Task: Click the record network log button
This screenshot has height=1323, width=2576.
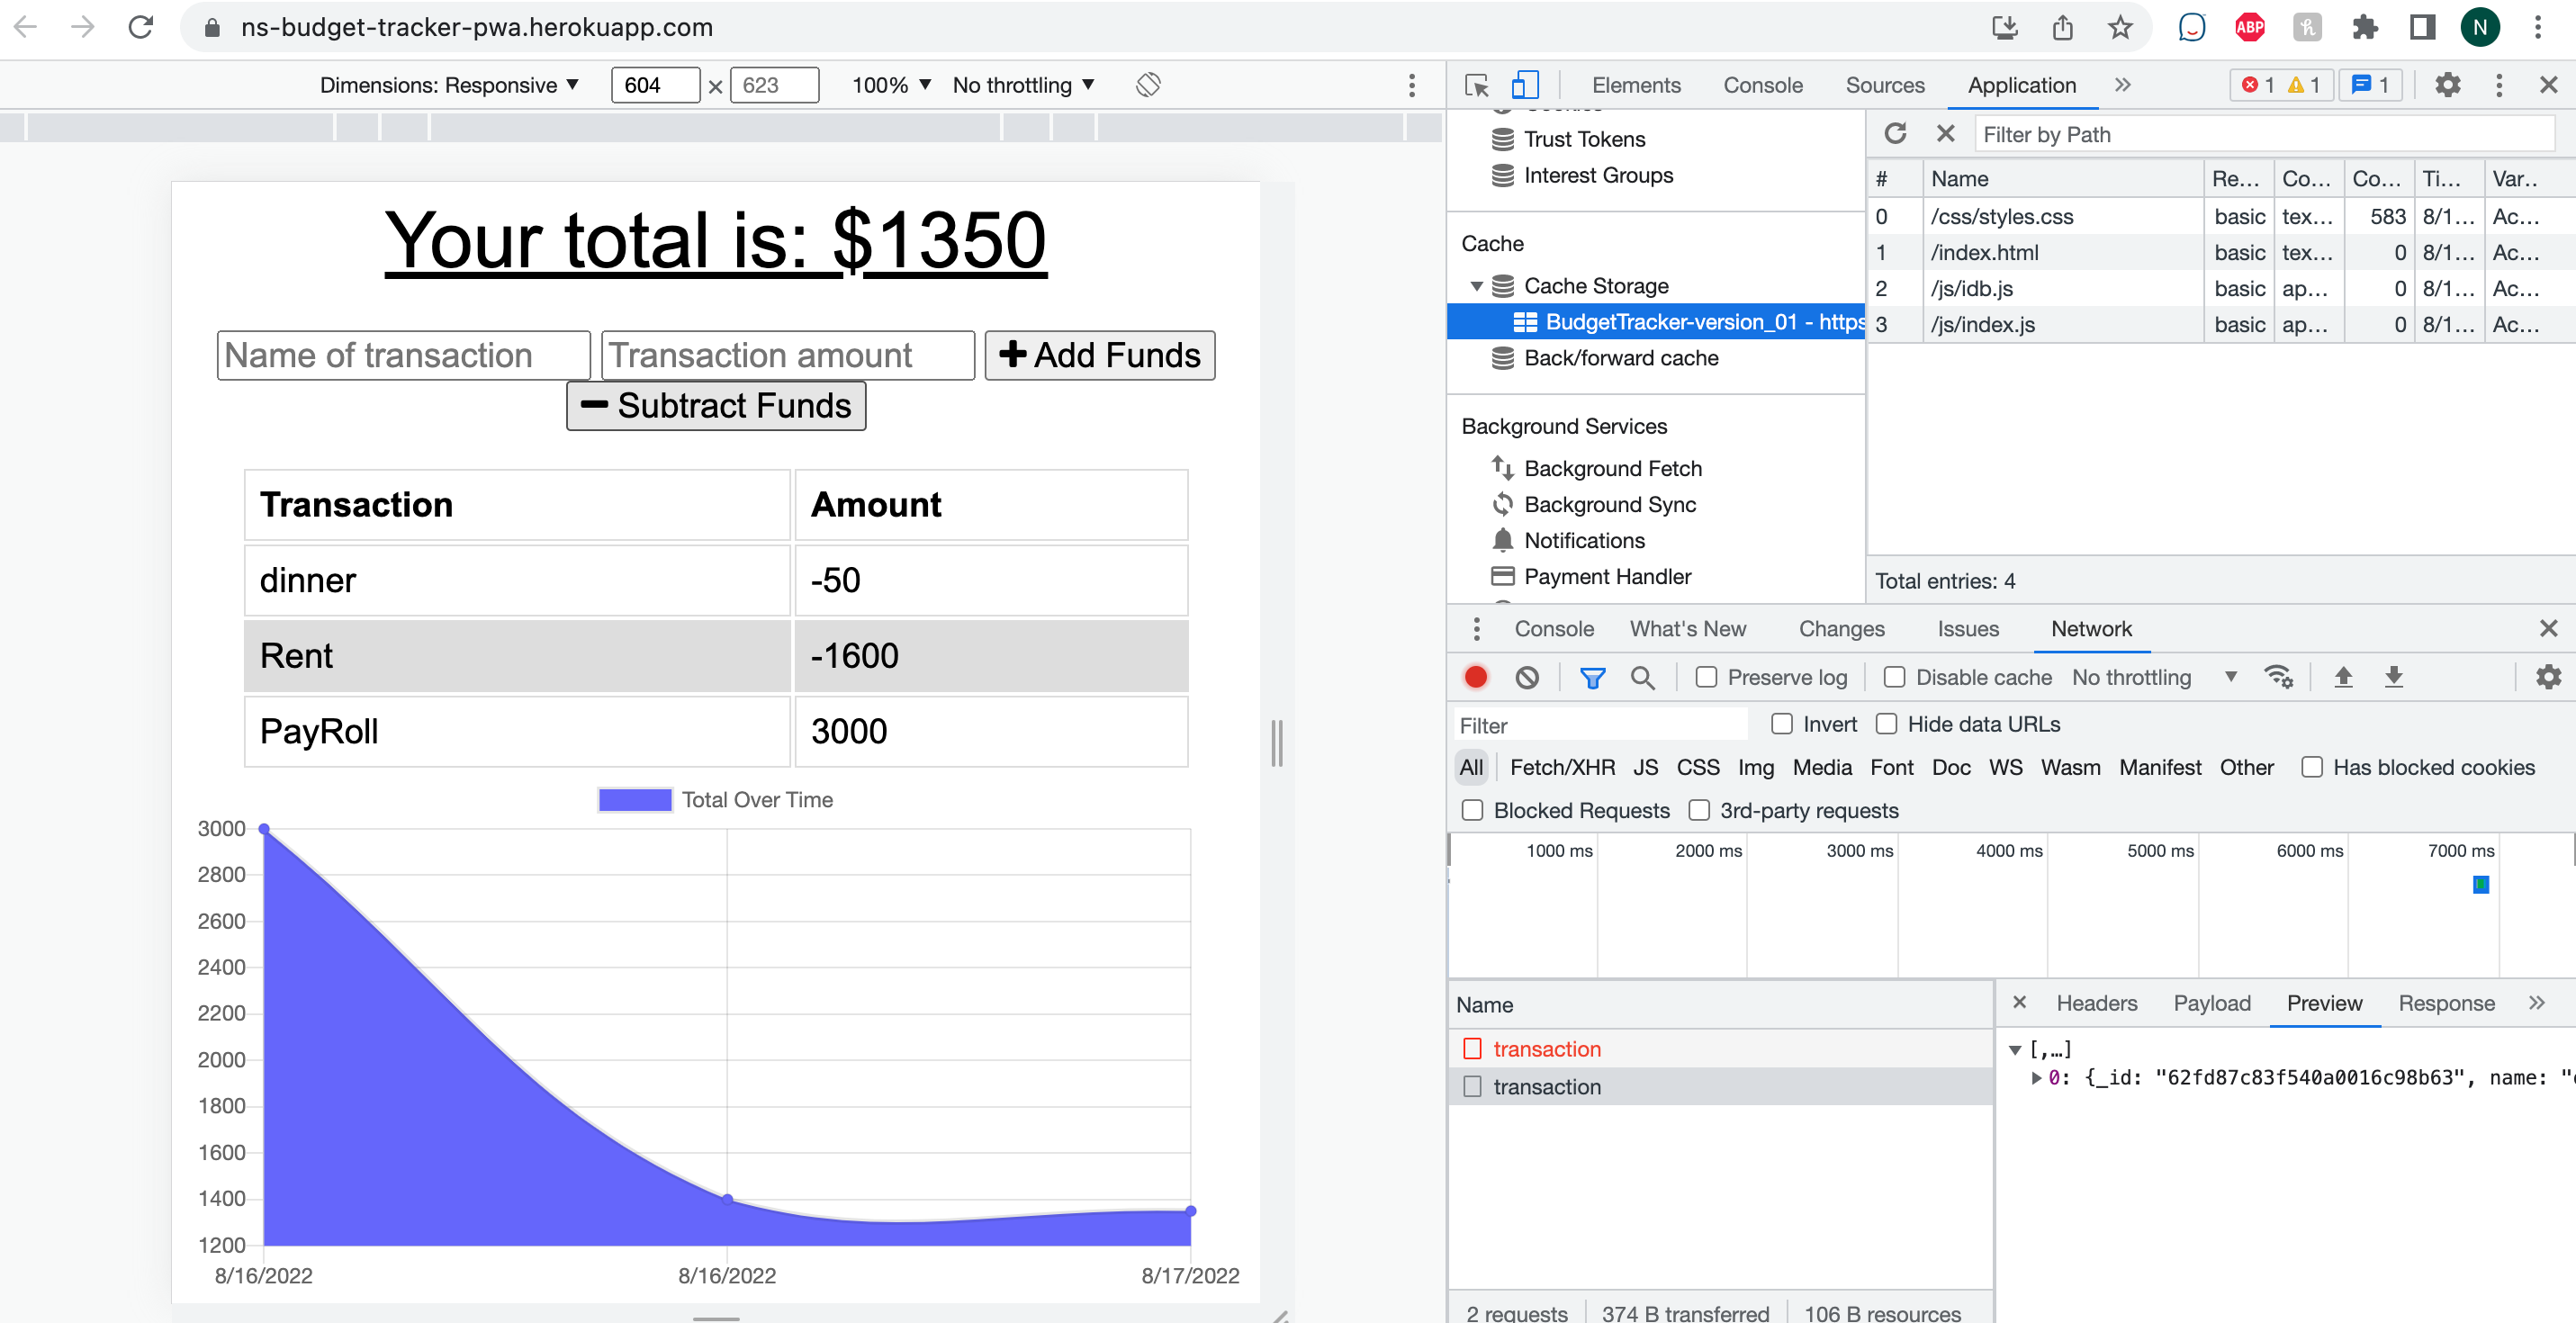Action: point(1477,677)
